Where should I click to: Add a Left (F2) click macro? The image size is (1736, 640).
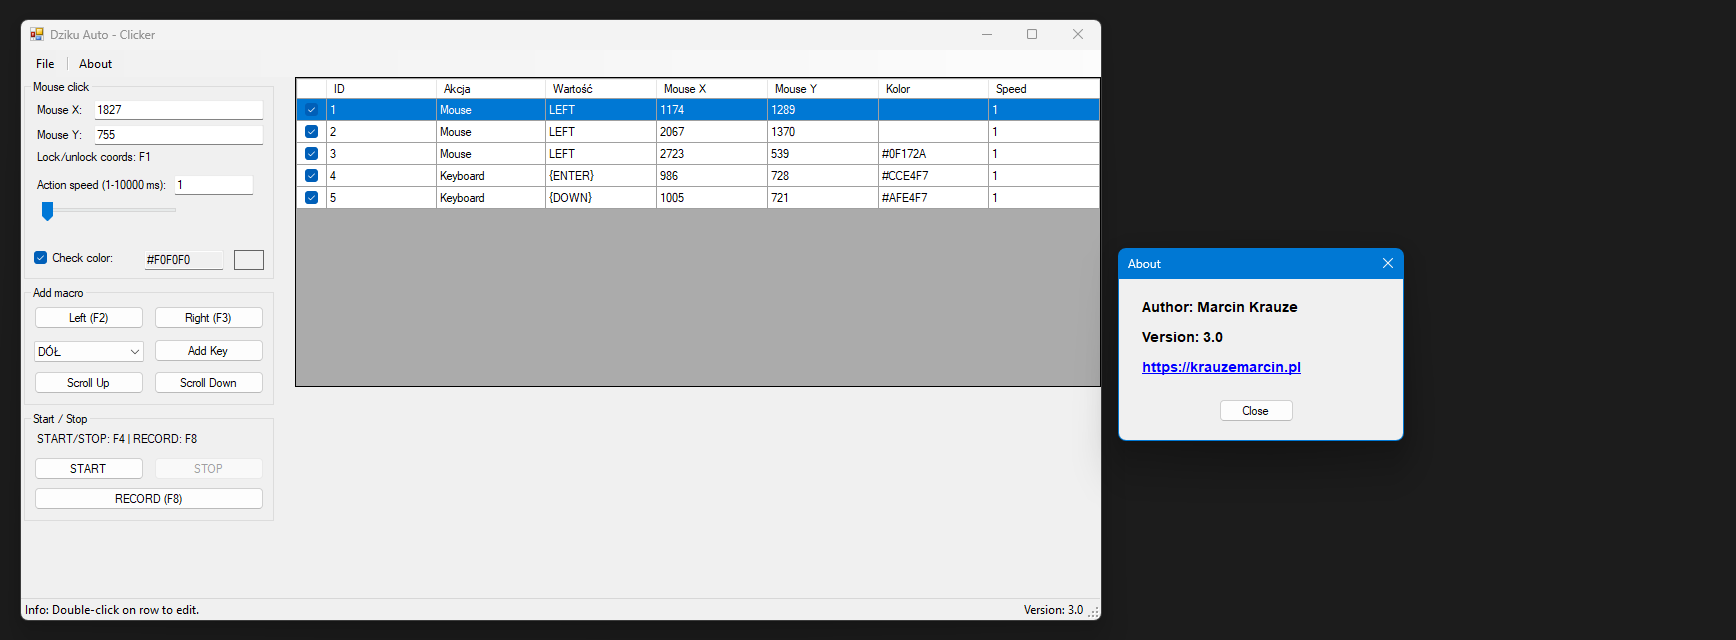[x=88, y=318]
